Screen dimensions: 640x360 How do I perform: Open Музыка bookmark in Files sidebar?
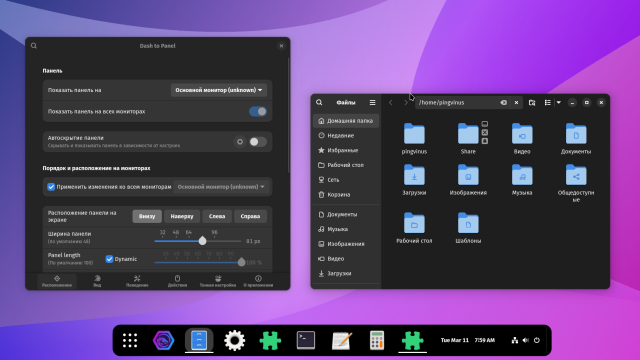[x=346, y=229]
